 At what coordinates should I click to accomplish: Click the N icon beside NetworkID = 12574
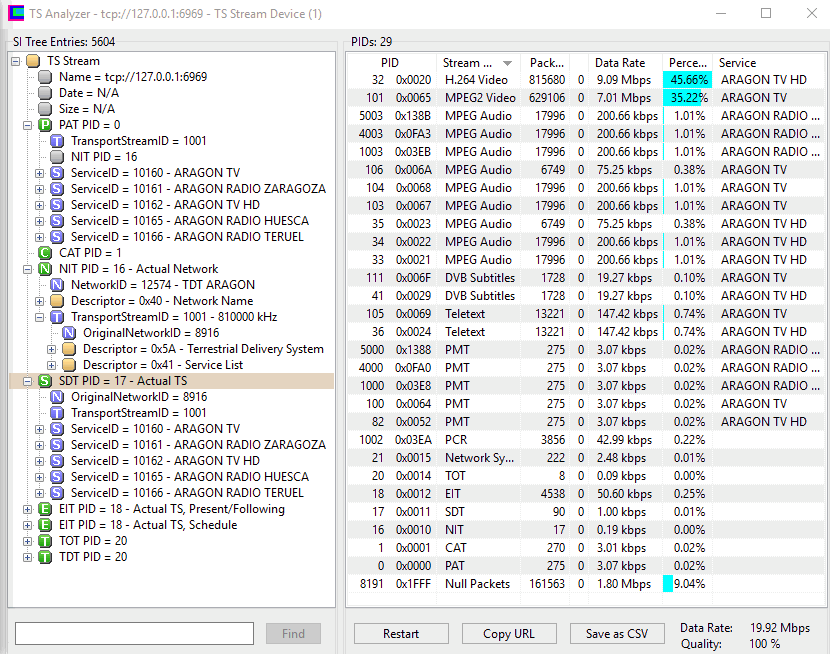[57, 285]
